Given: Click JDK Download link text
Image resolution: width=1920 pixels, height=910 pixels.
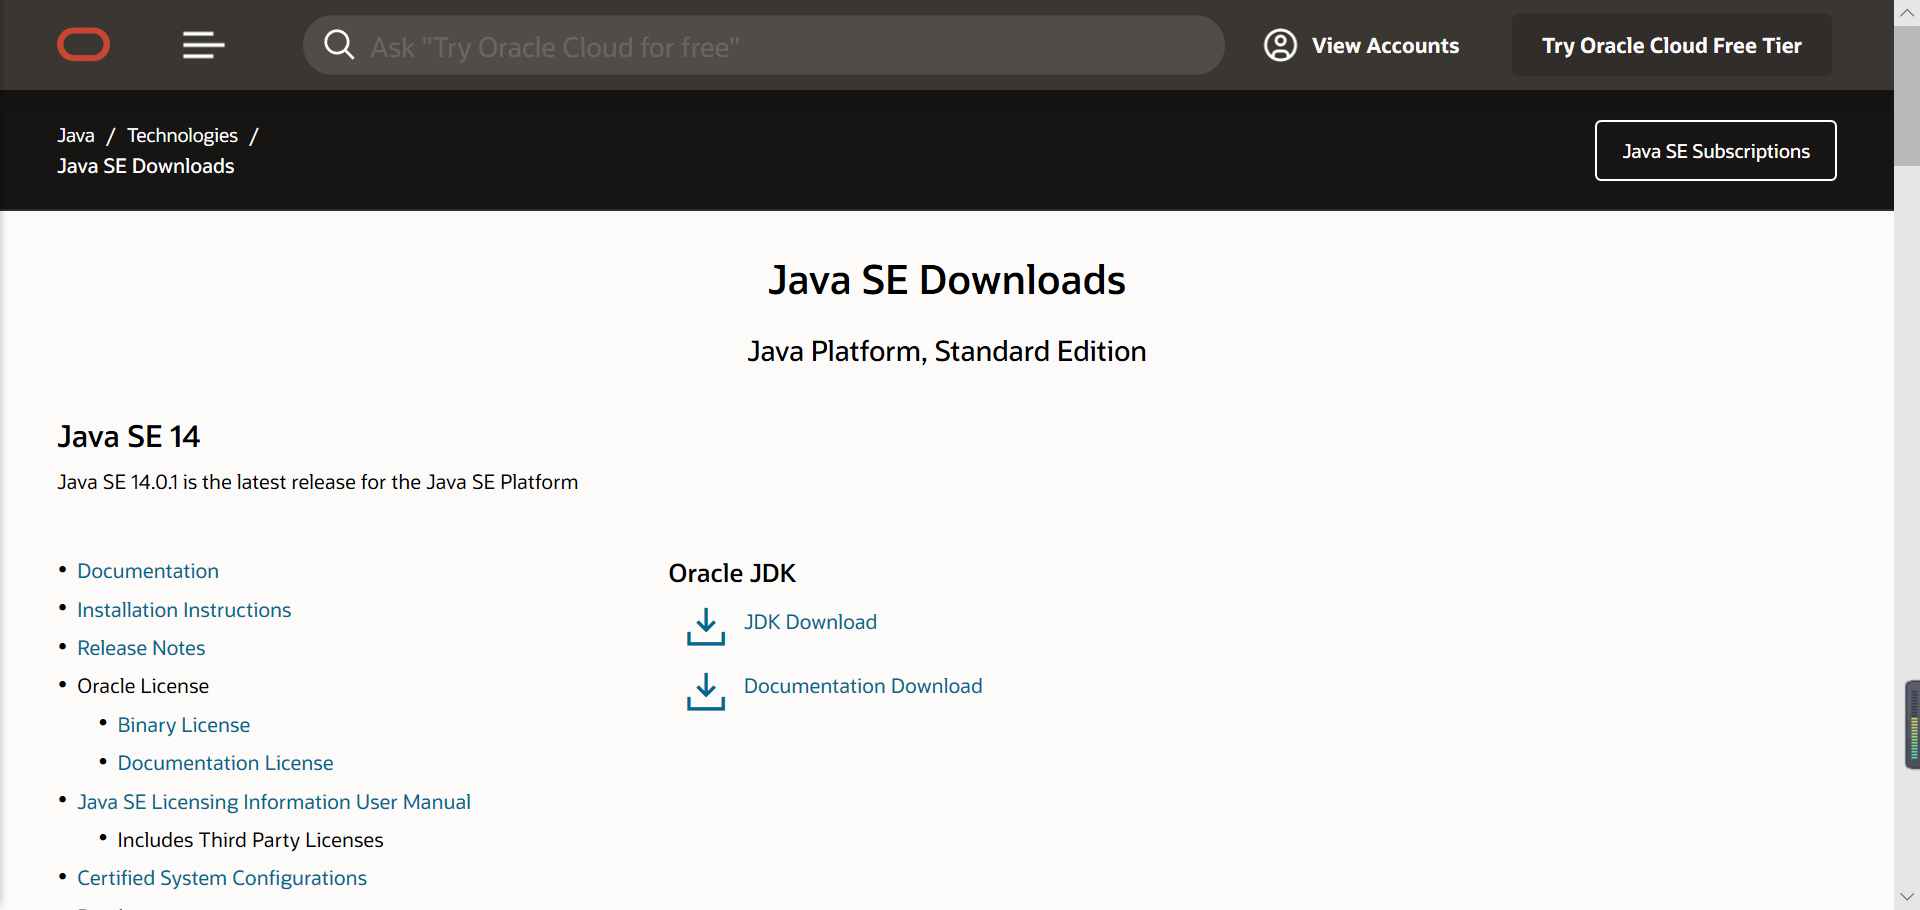Looking at the screenshot, I should [810, 622].
